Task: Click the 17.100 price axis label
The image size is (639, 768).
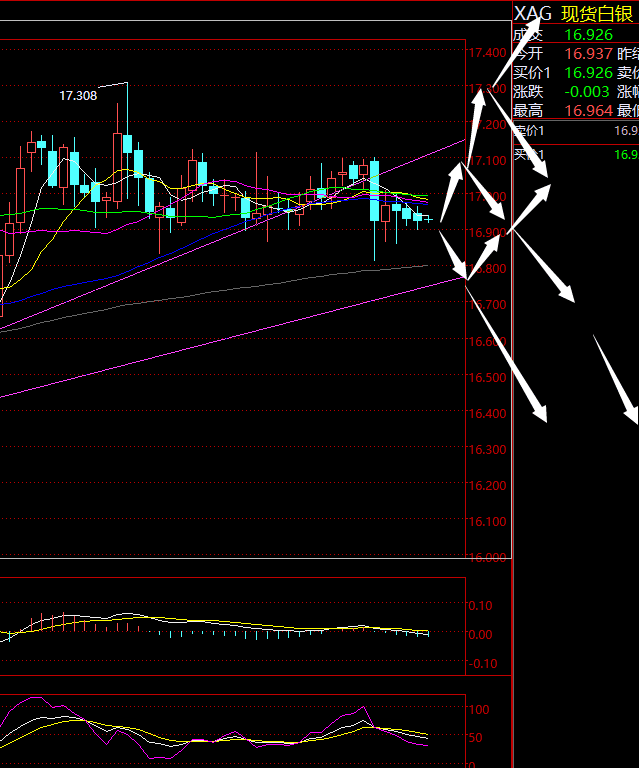Action: [x=487, y=160]
